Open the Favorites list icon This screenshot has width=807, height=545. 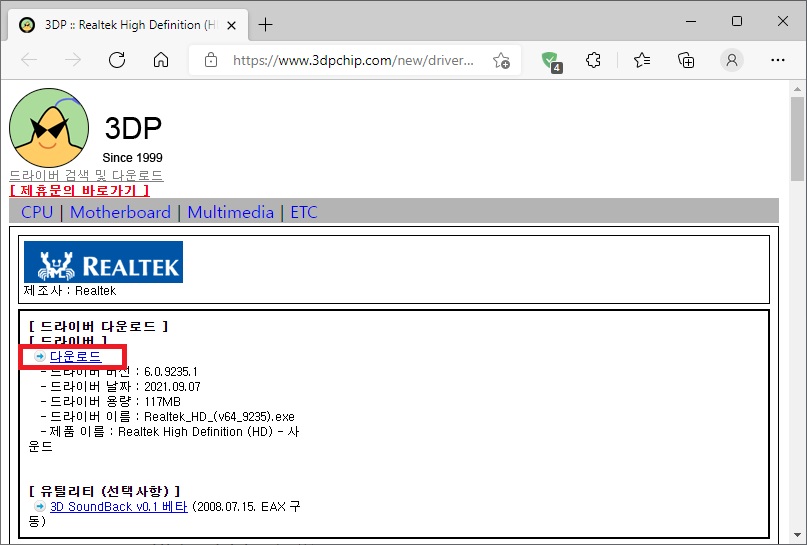point(642,60)
